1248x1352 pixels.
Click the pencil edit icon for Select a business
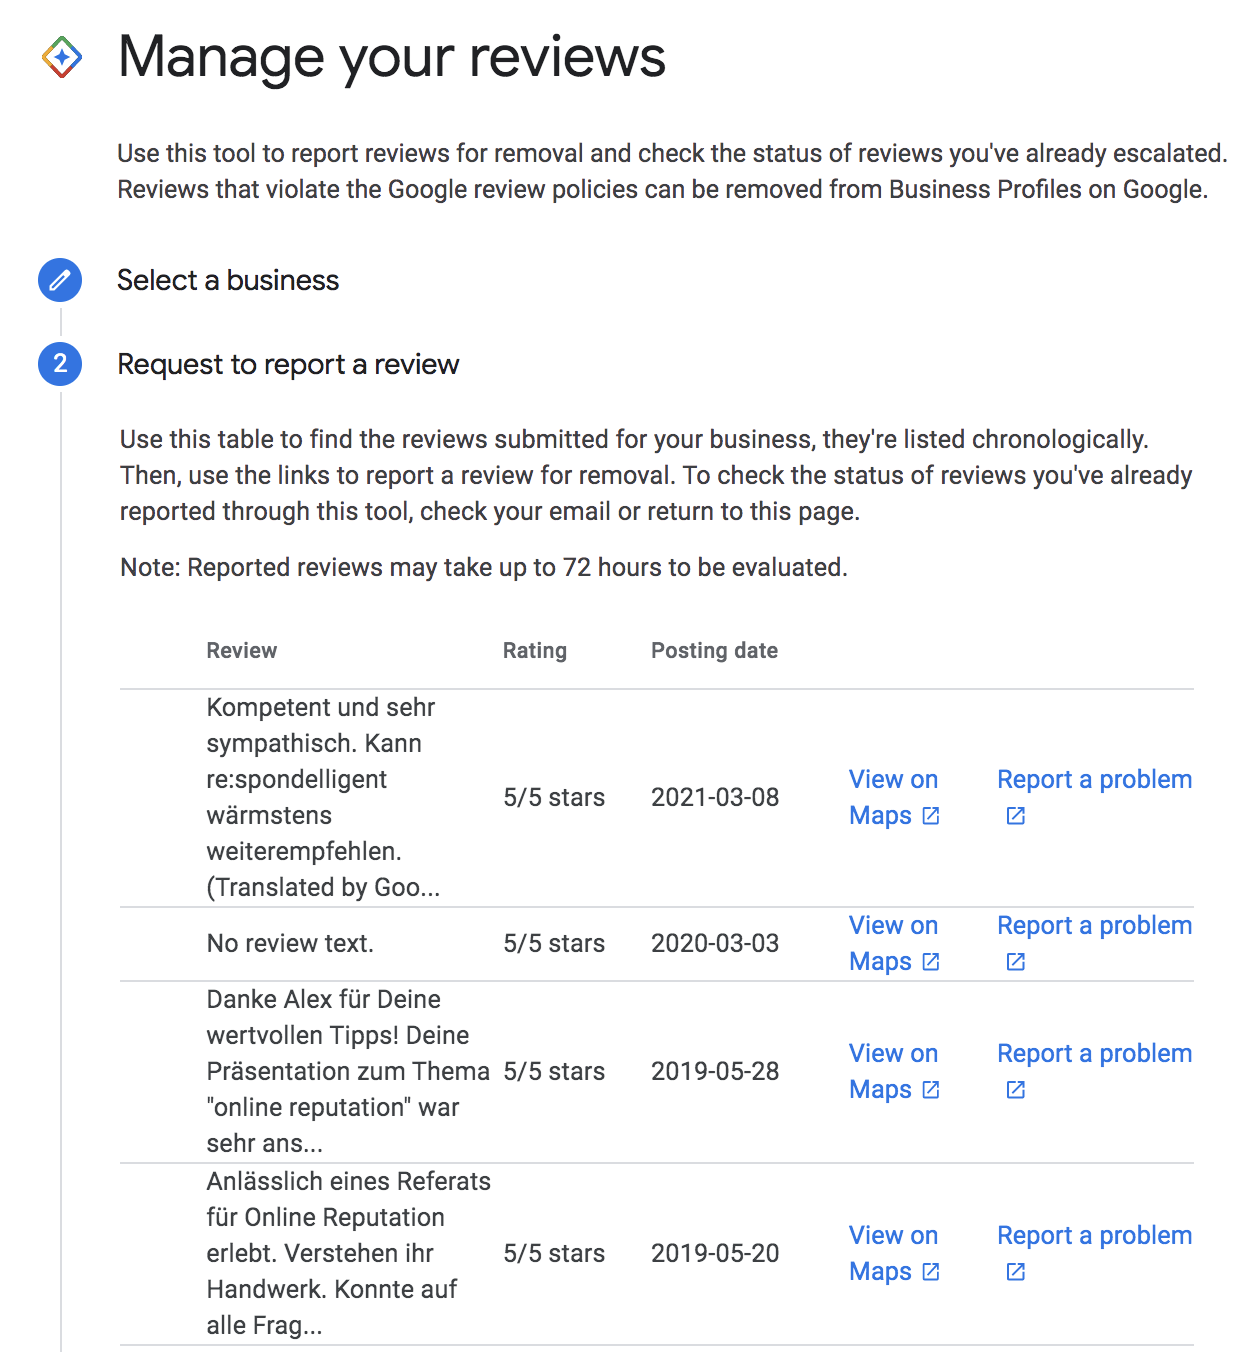[x=60, y=280]
